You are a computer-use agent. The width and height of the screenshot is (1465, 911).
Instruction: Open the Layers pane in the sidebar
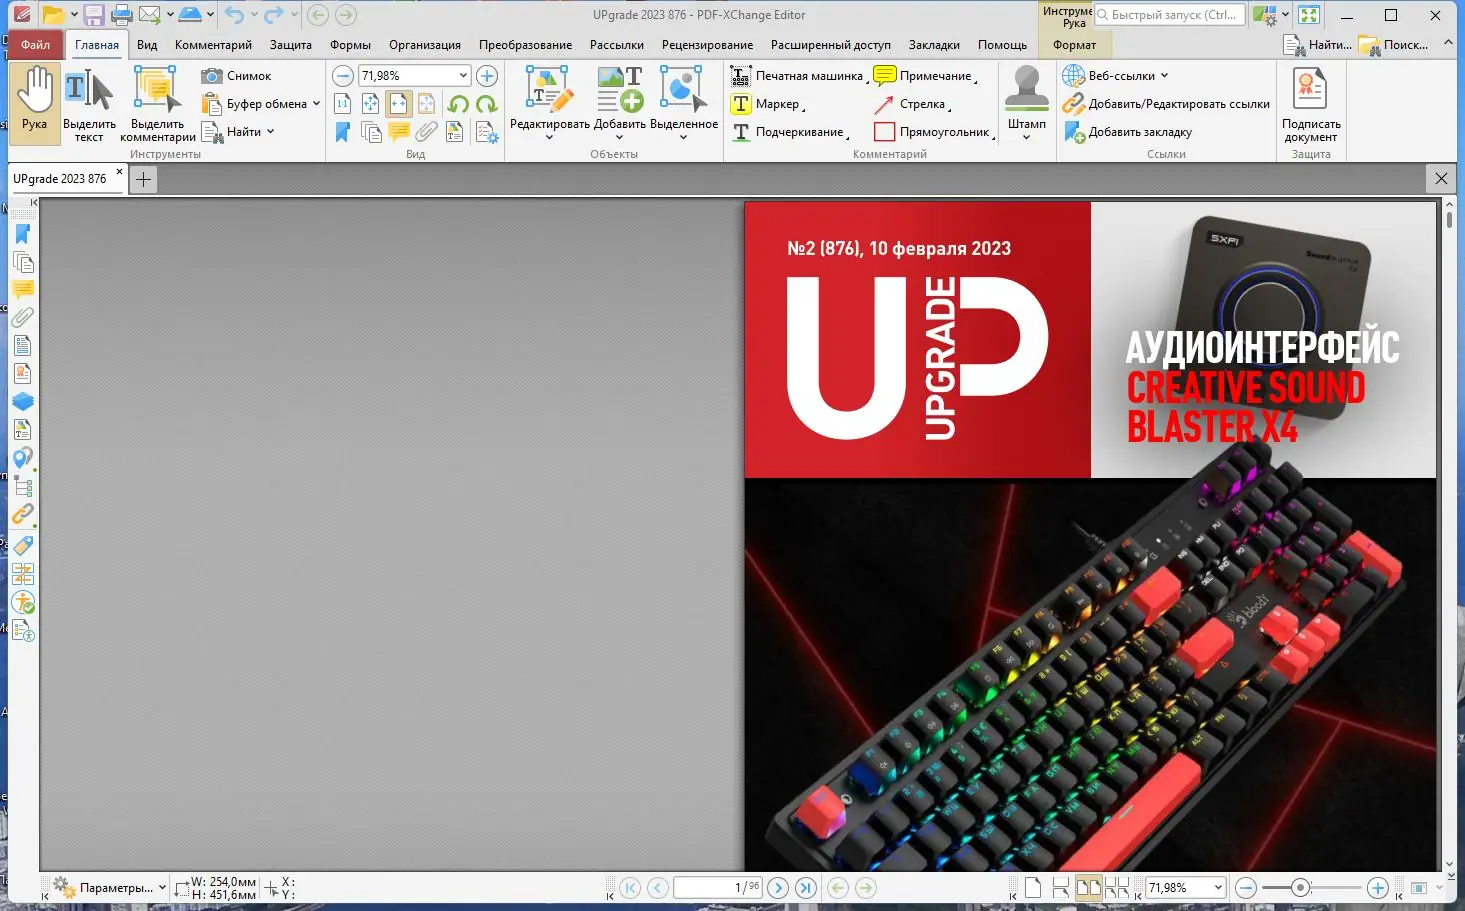[x=23, y=402]
